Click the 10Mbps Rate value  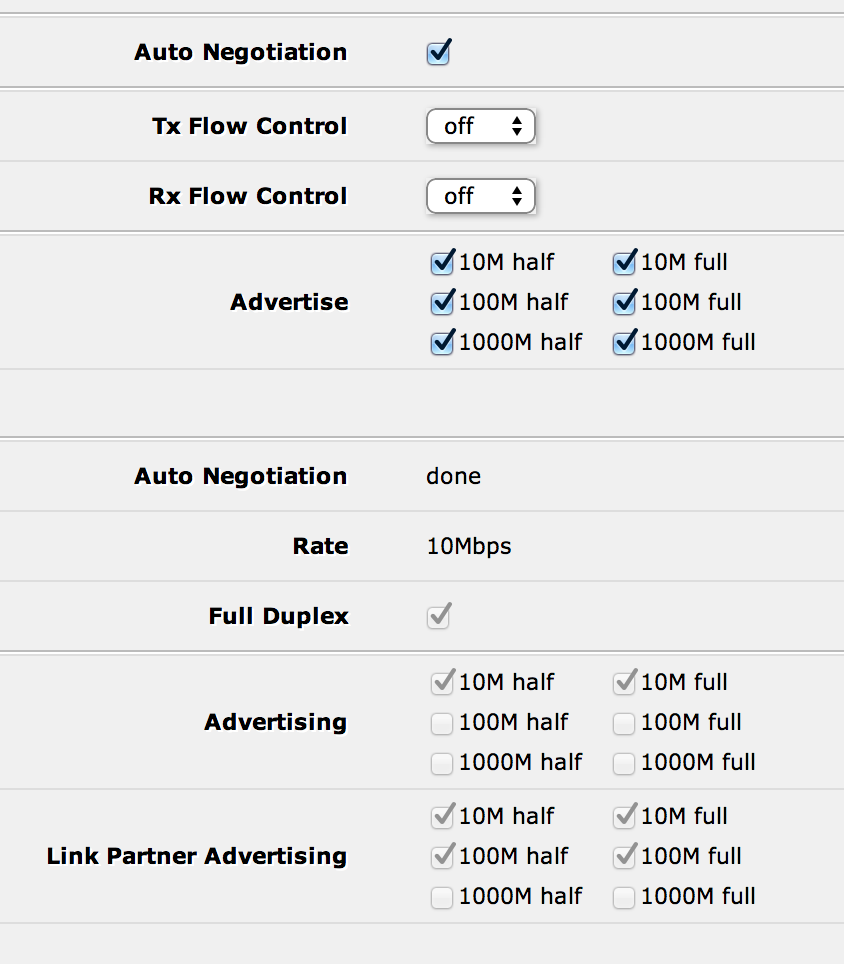(x=469, y=547)
